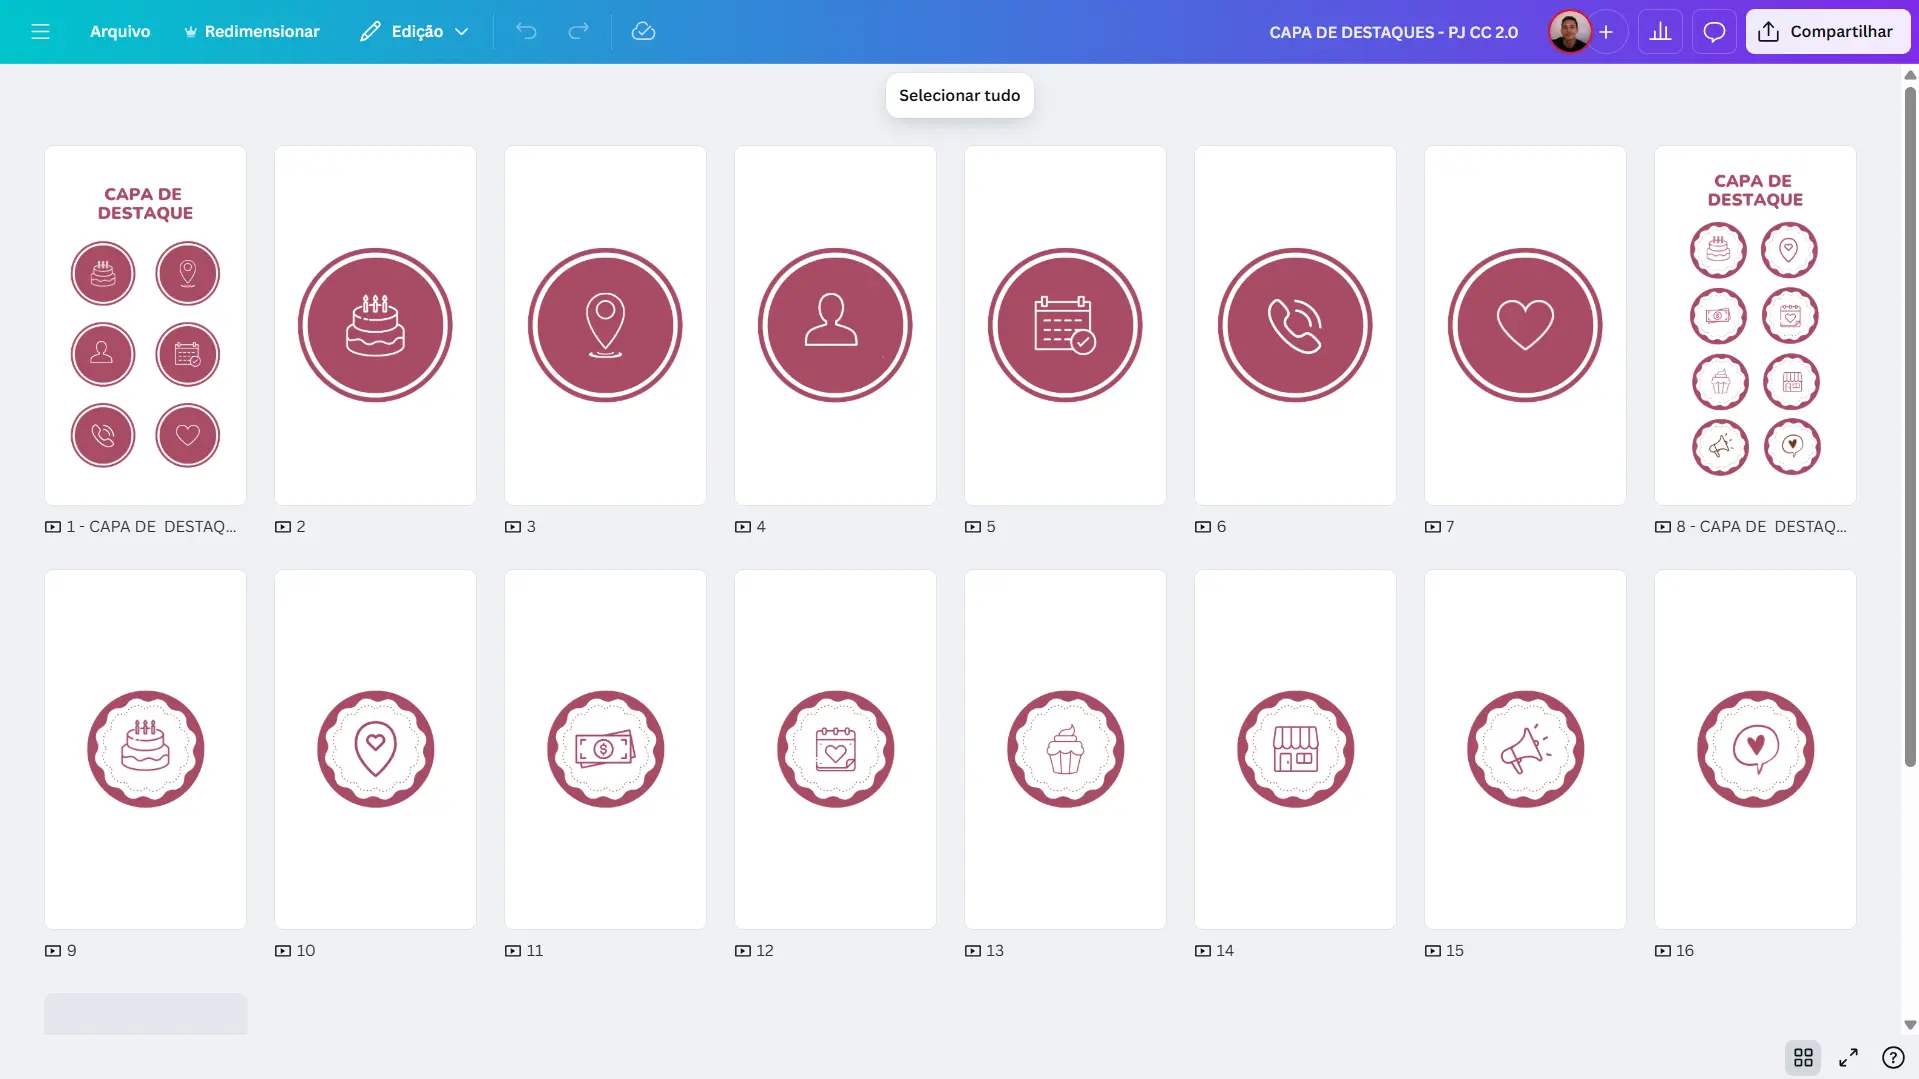
Task: Click the Compartilhar button
Action: pos(1827,31)
